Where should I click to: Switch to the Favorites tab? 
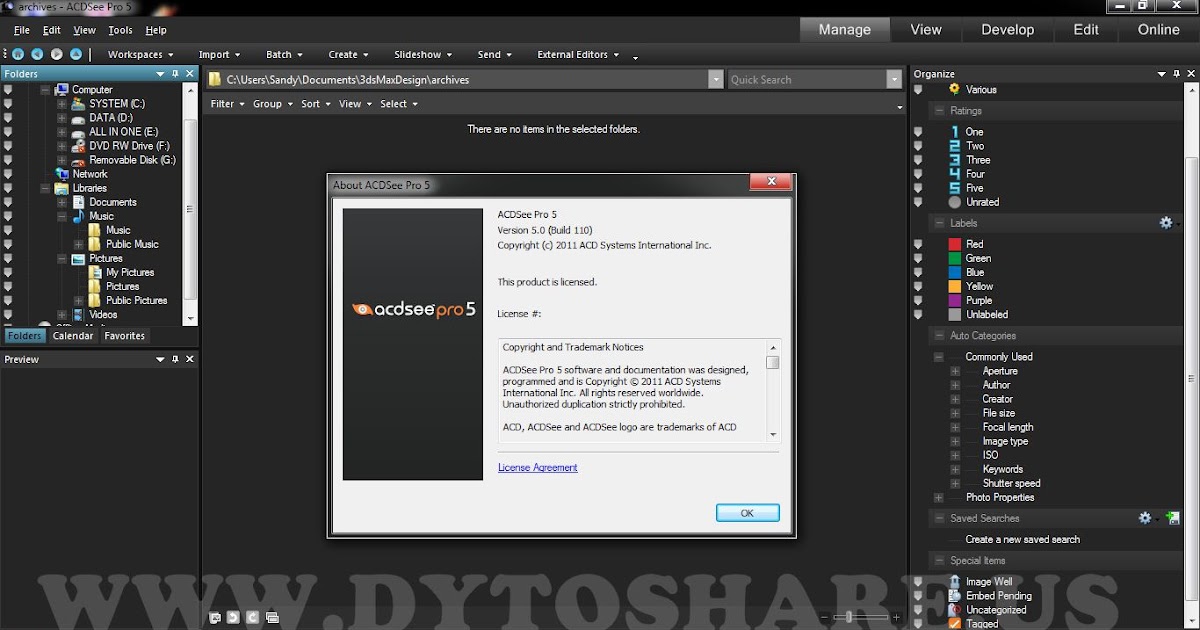[x=125, y=336]
